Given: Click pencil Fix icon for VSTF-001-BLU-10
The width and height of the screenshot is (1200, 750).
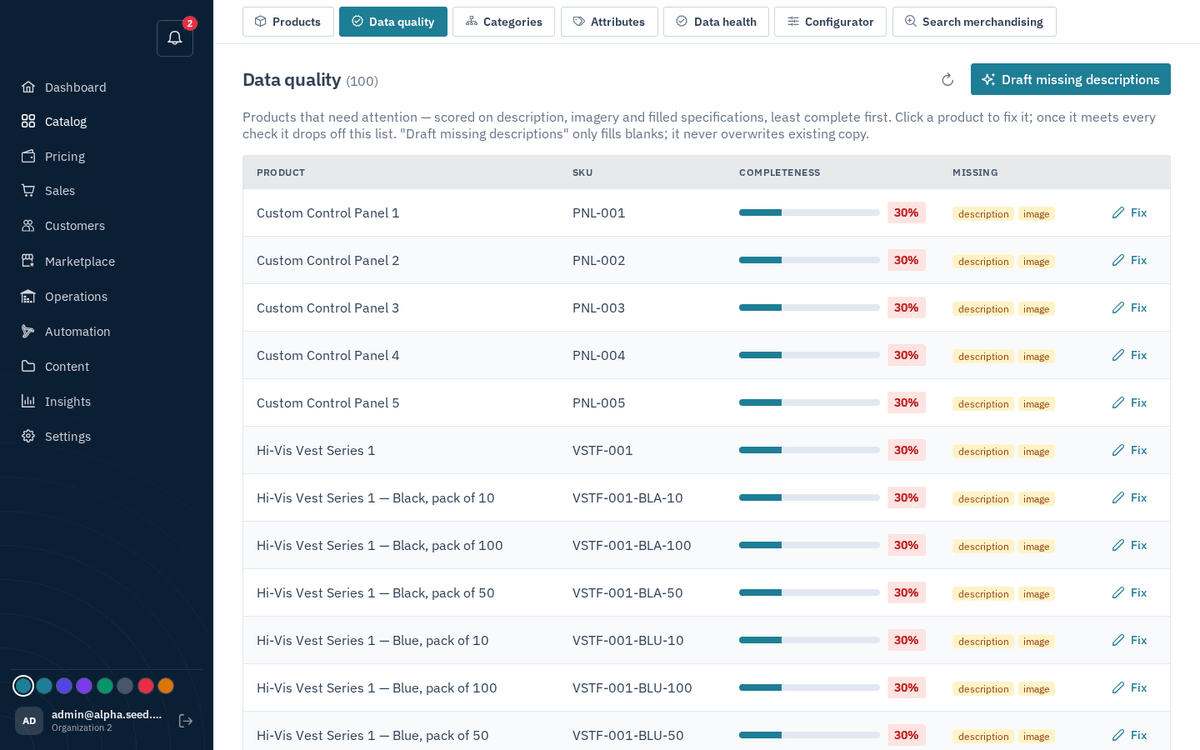Looking at the screenshot, I should (1118, 640).
